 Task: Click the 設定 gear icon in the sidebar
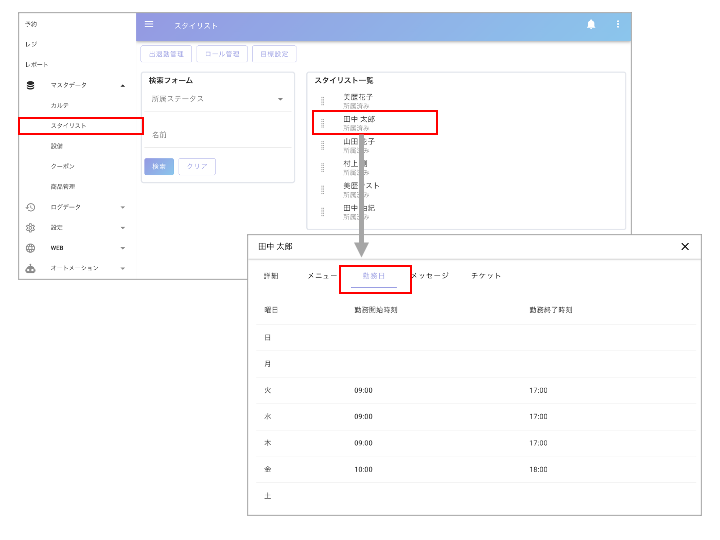click(30, 227)
